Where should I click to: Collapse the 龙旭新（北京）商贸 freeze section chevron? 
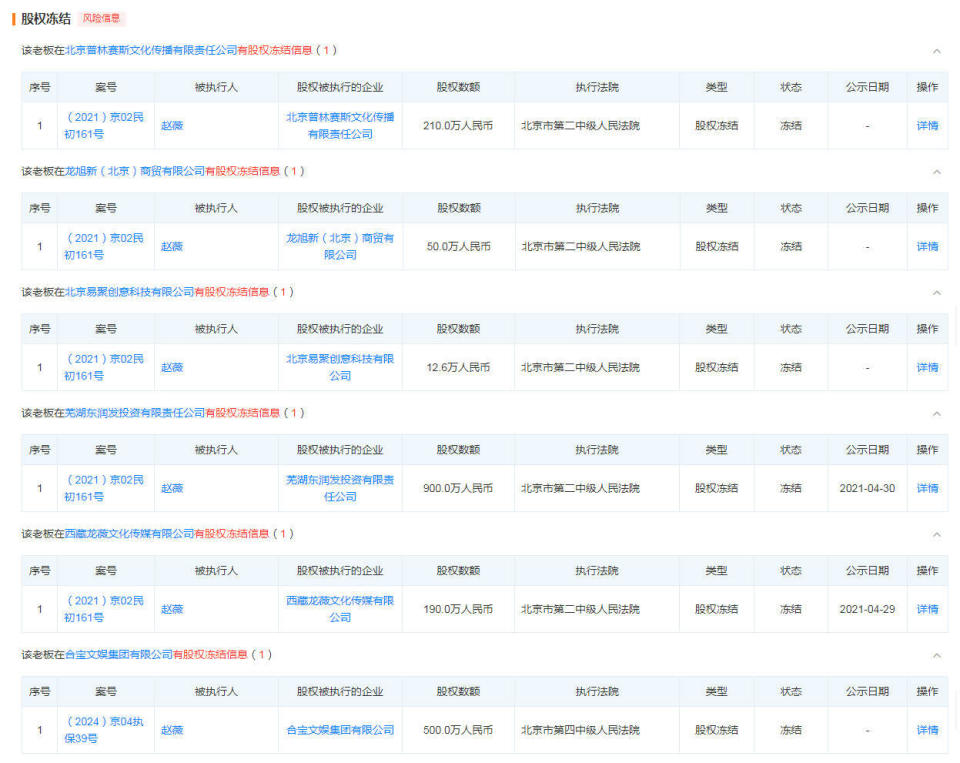click(x=936, y=172)
